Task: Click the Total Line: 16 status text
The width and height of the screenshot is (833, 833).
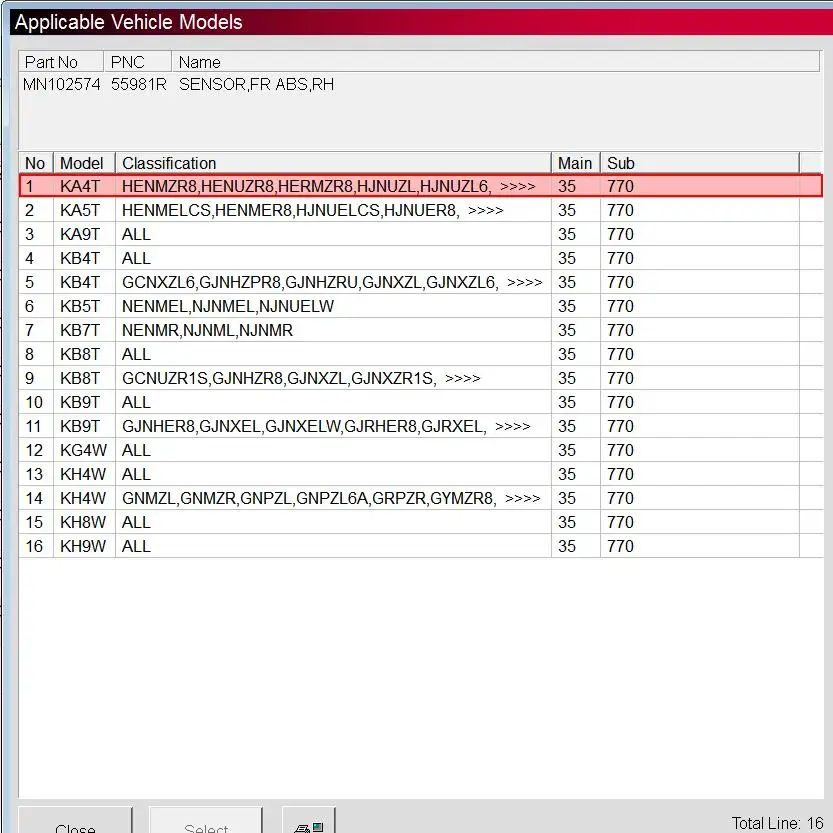Action: point(777,823)
